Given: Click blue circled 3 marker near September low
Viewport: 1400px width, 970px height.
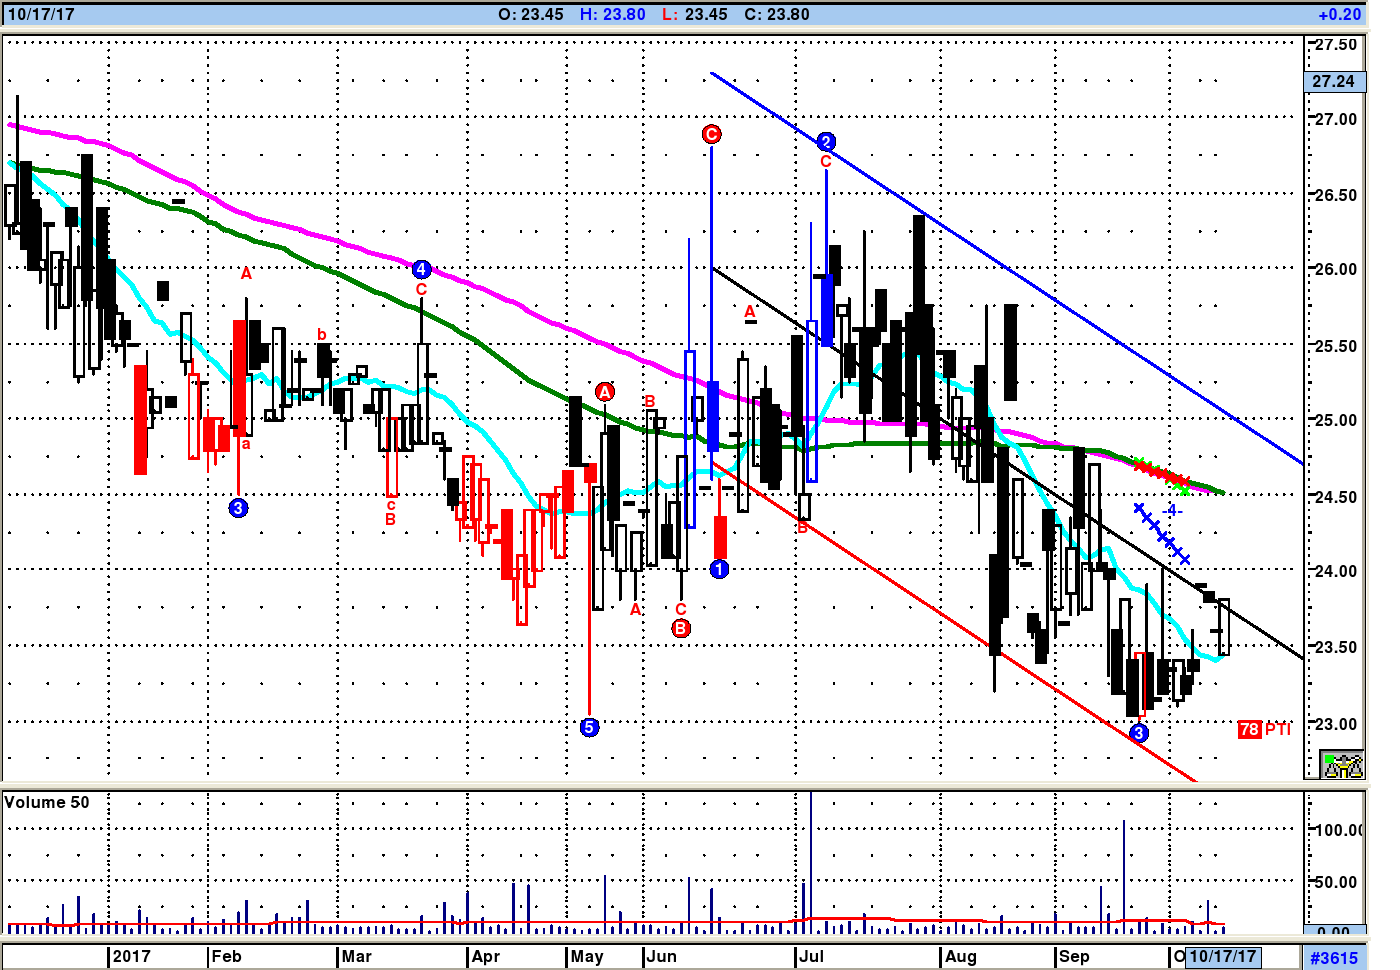Looking at the screenshot, I should (1139, 733).
